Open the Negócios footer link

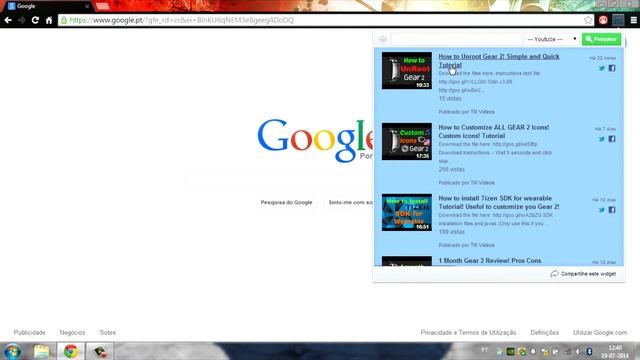[72, 332]
